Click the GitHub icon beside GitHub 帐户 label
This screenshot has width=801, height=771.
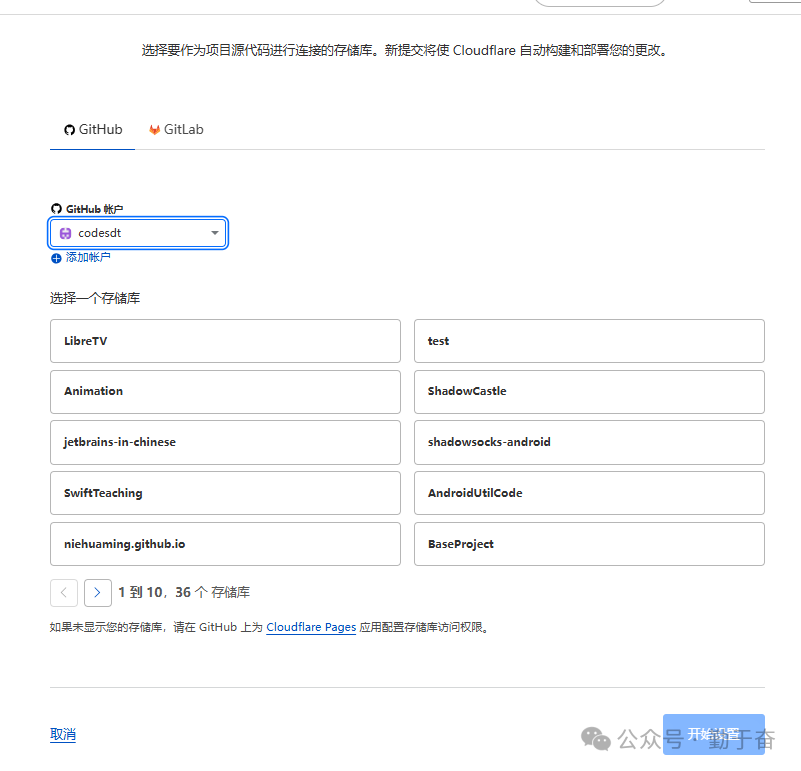coord(56,208)
